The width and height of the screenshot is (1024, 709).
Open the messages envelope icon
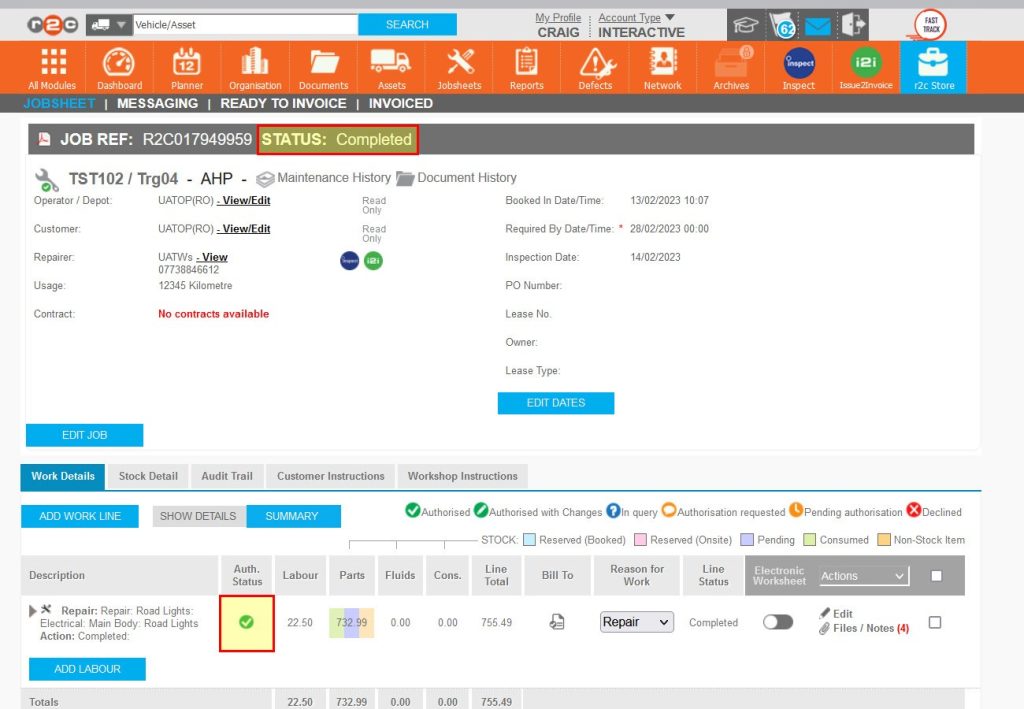coord(818,24)
